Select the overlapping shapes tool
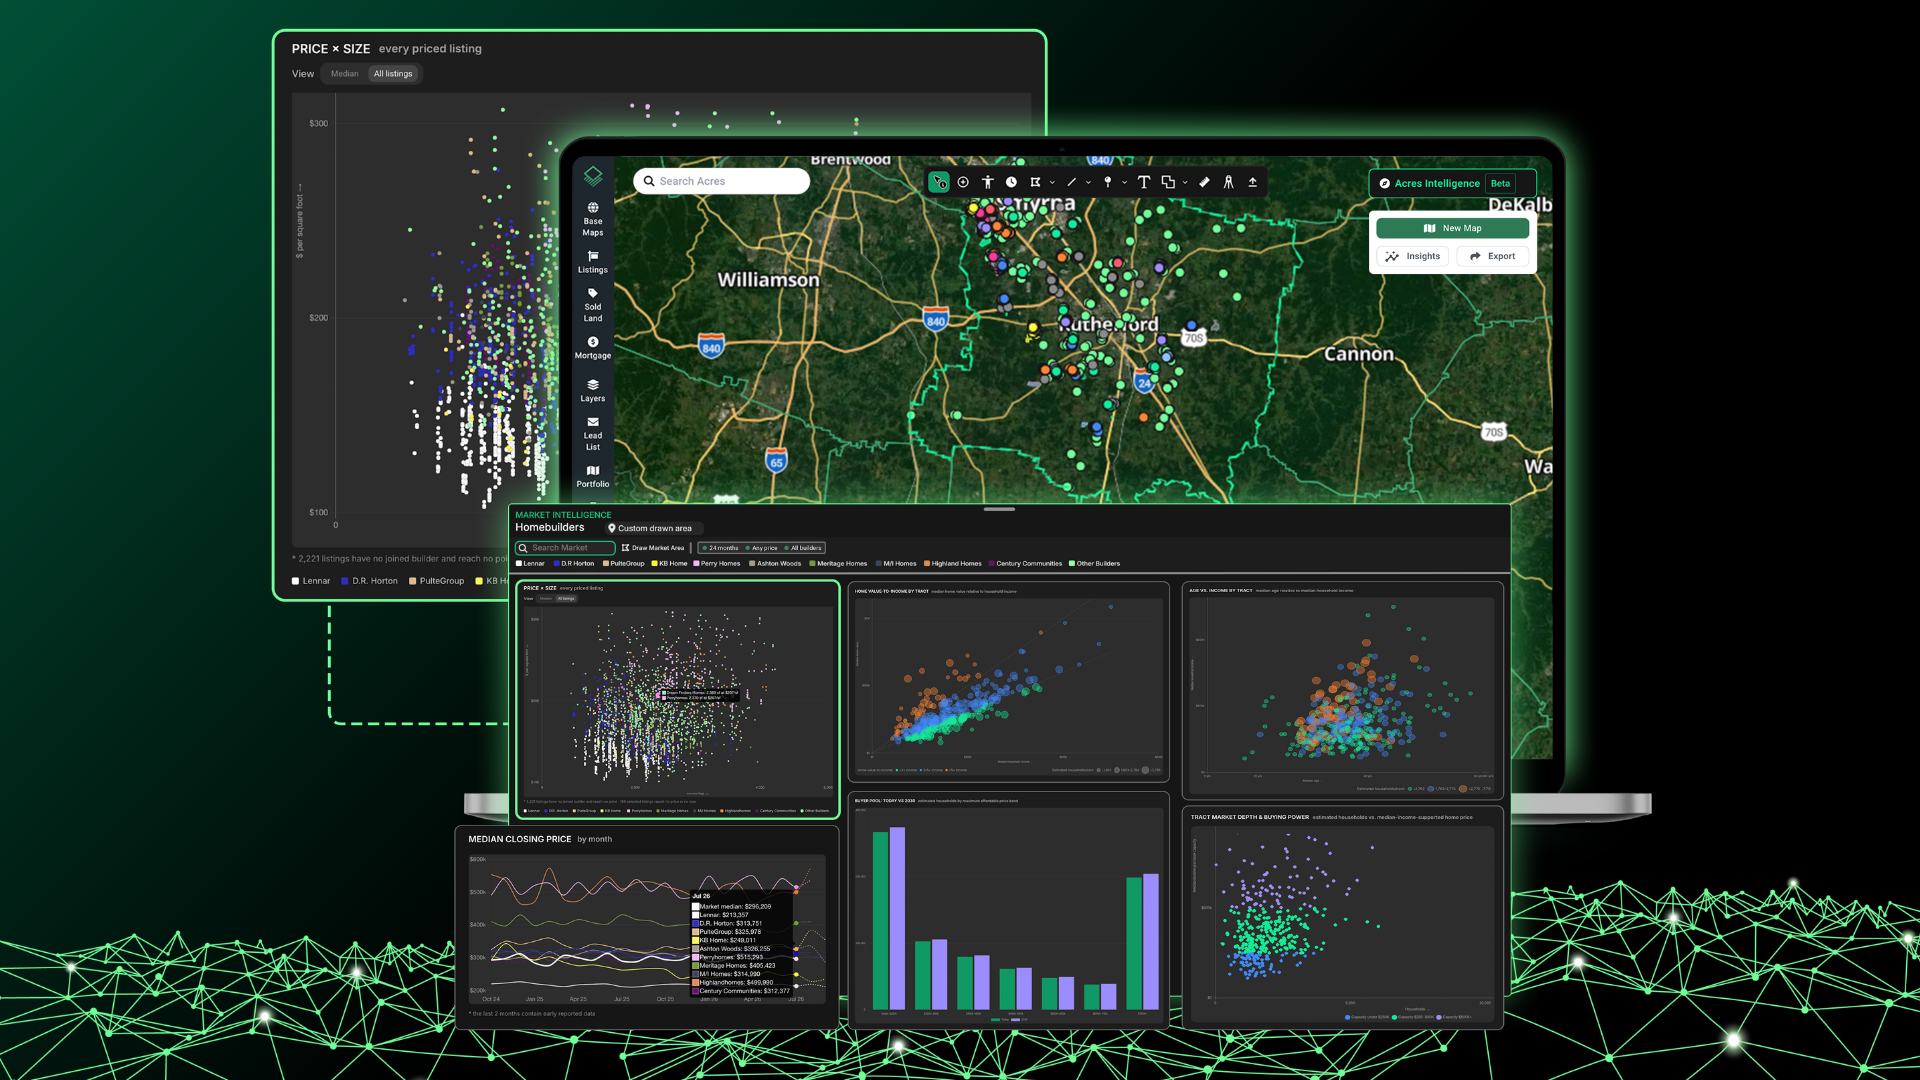The width and height of the screenshot is (1920, 1080). pyautogui.click(x=1168, y=182)
